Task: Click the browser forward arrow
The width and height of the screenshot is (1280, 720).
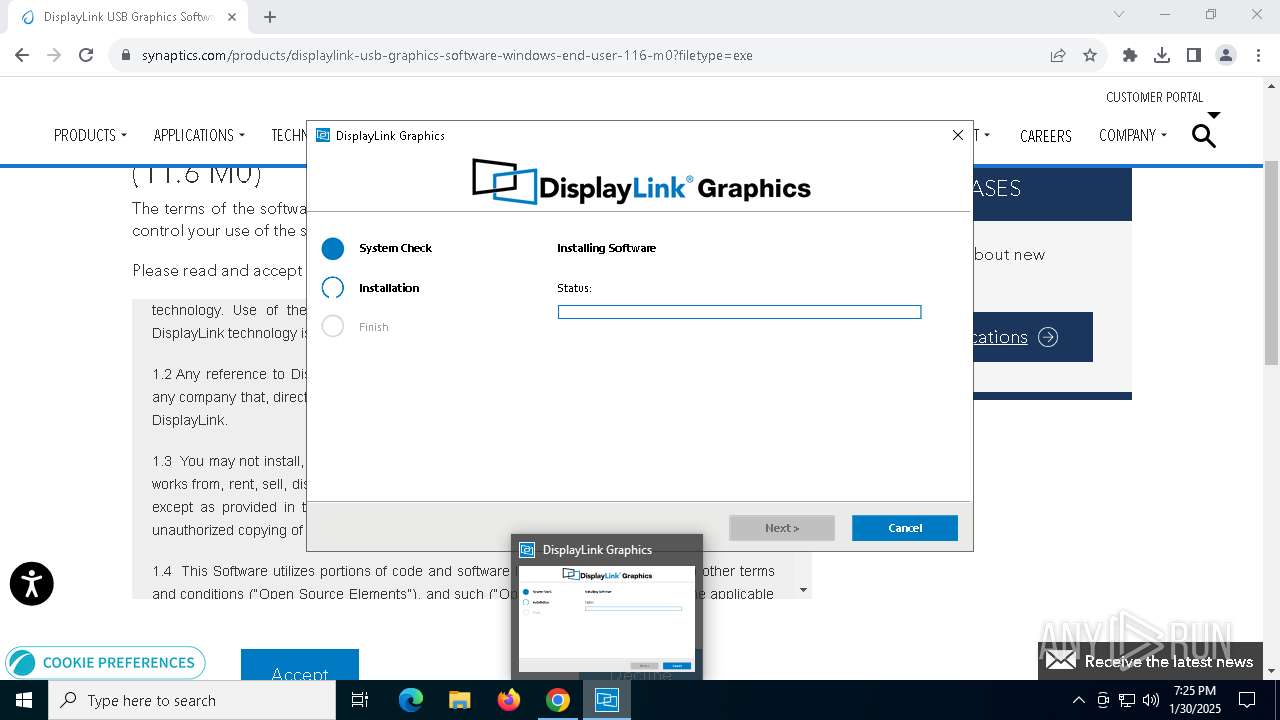Action: [54, 55]
